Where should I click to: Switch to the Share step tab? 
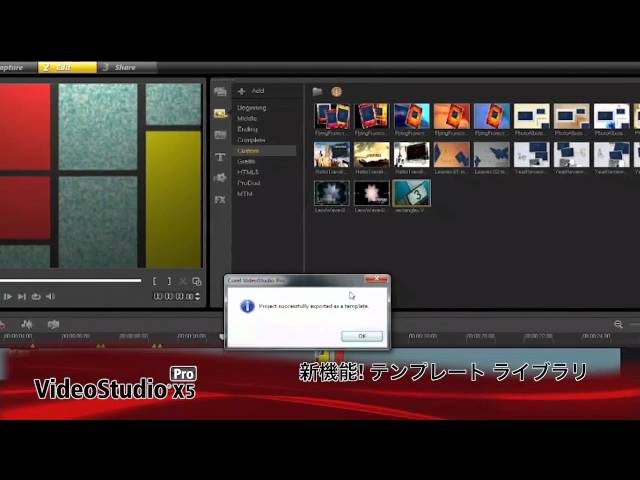(x=127, y=67)
